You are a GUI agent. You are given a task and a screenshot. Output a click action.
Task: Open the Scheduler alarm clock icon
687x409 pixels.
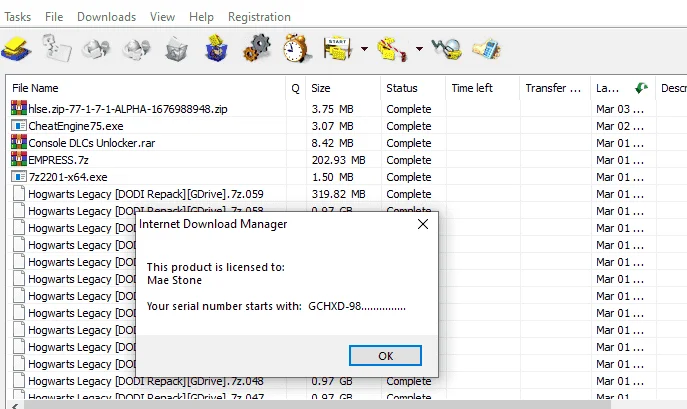[297, 48]
